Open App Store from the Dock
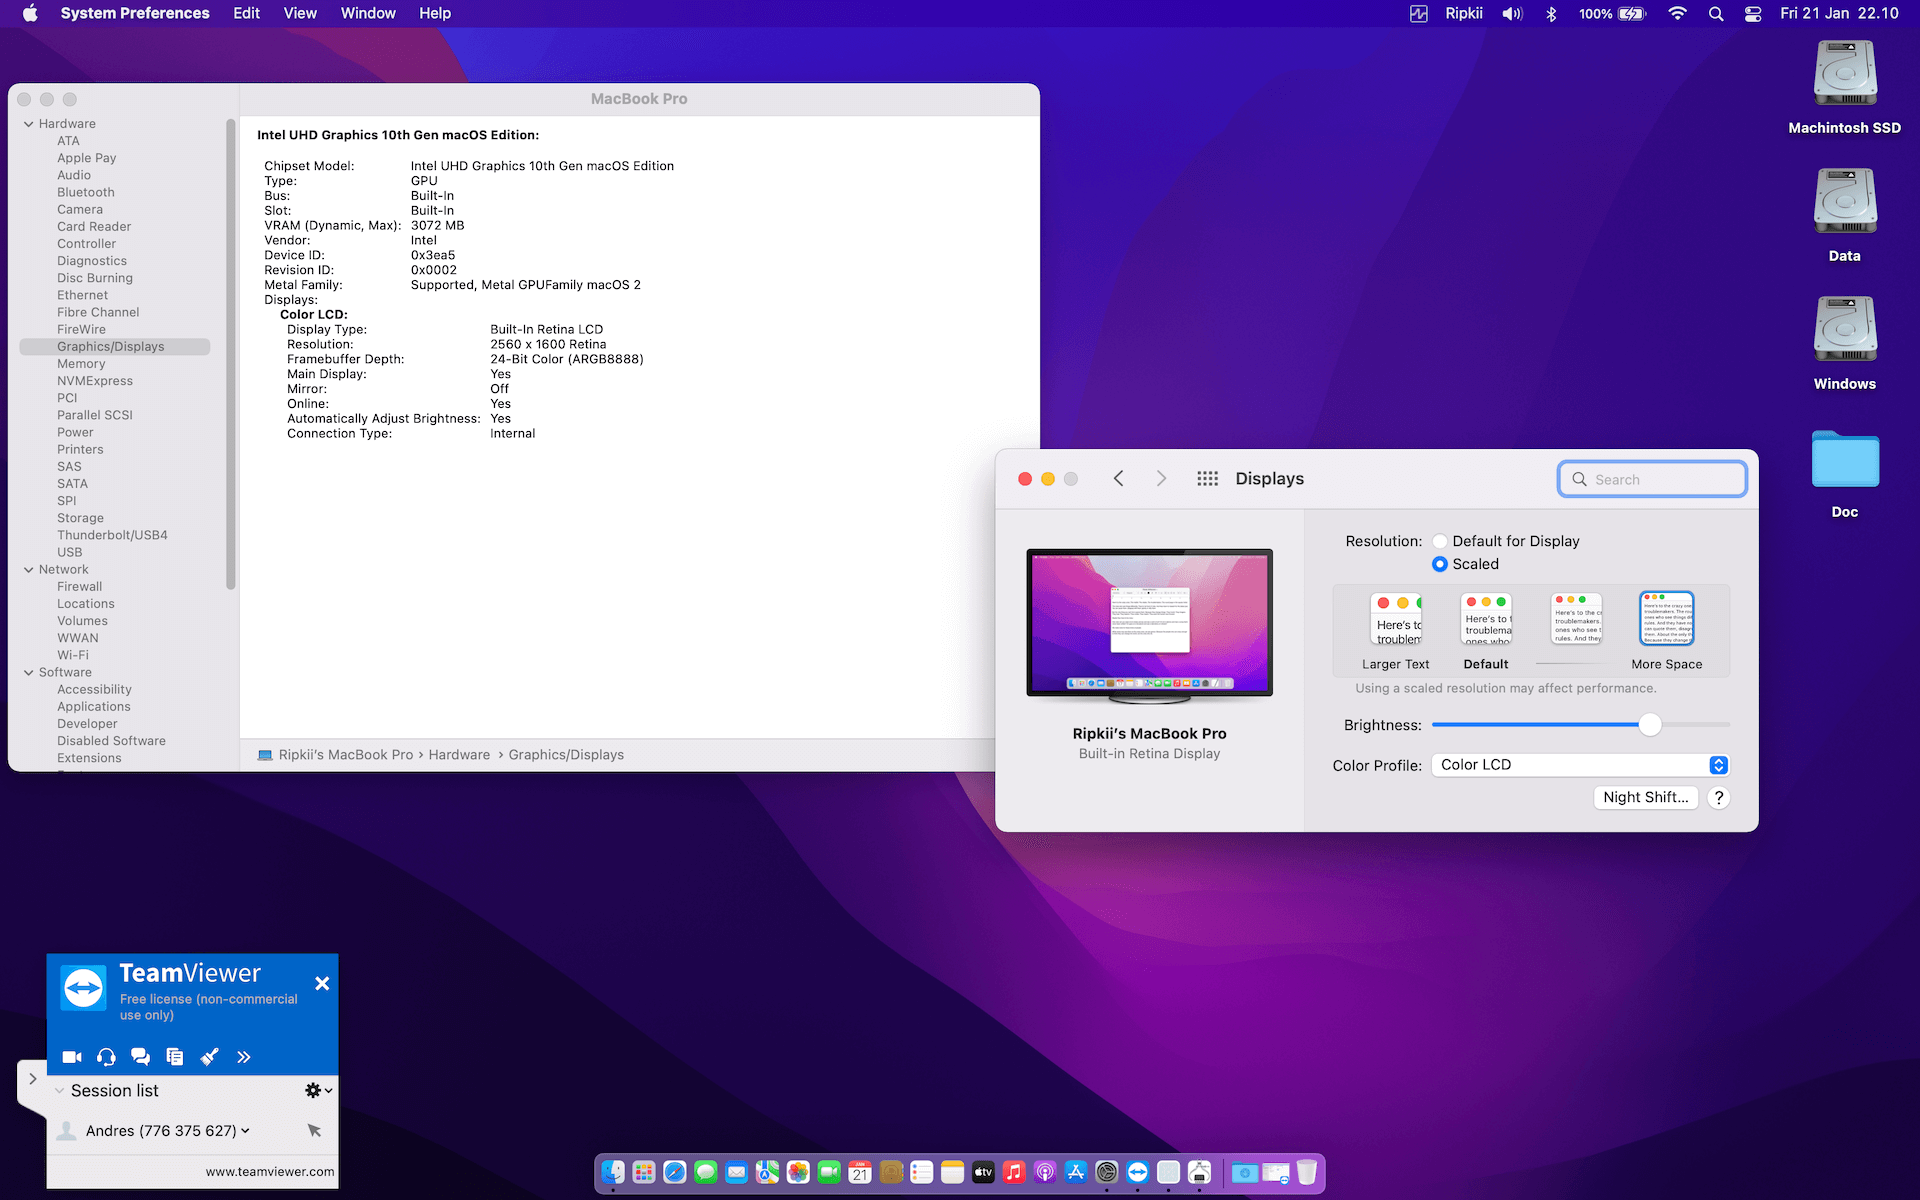The height and width of the screenshot is (1200, 1920). pyautogui.click(x=1076, y=1172)
